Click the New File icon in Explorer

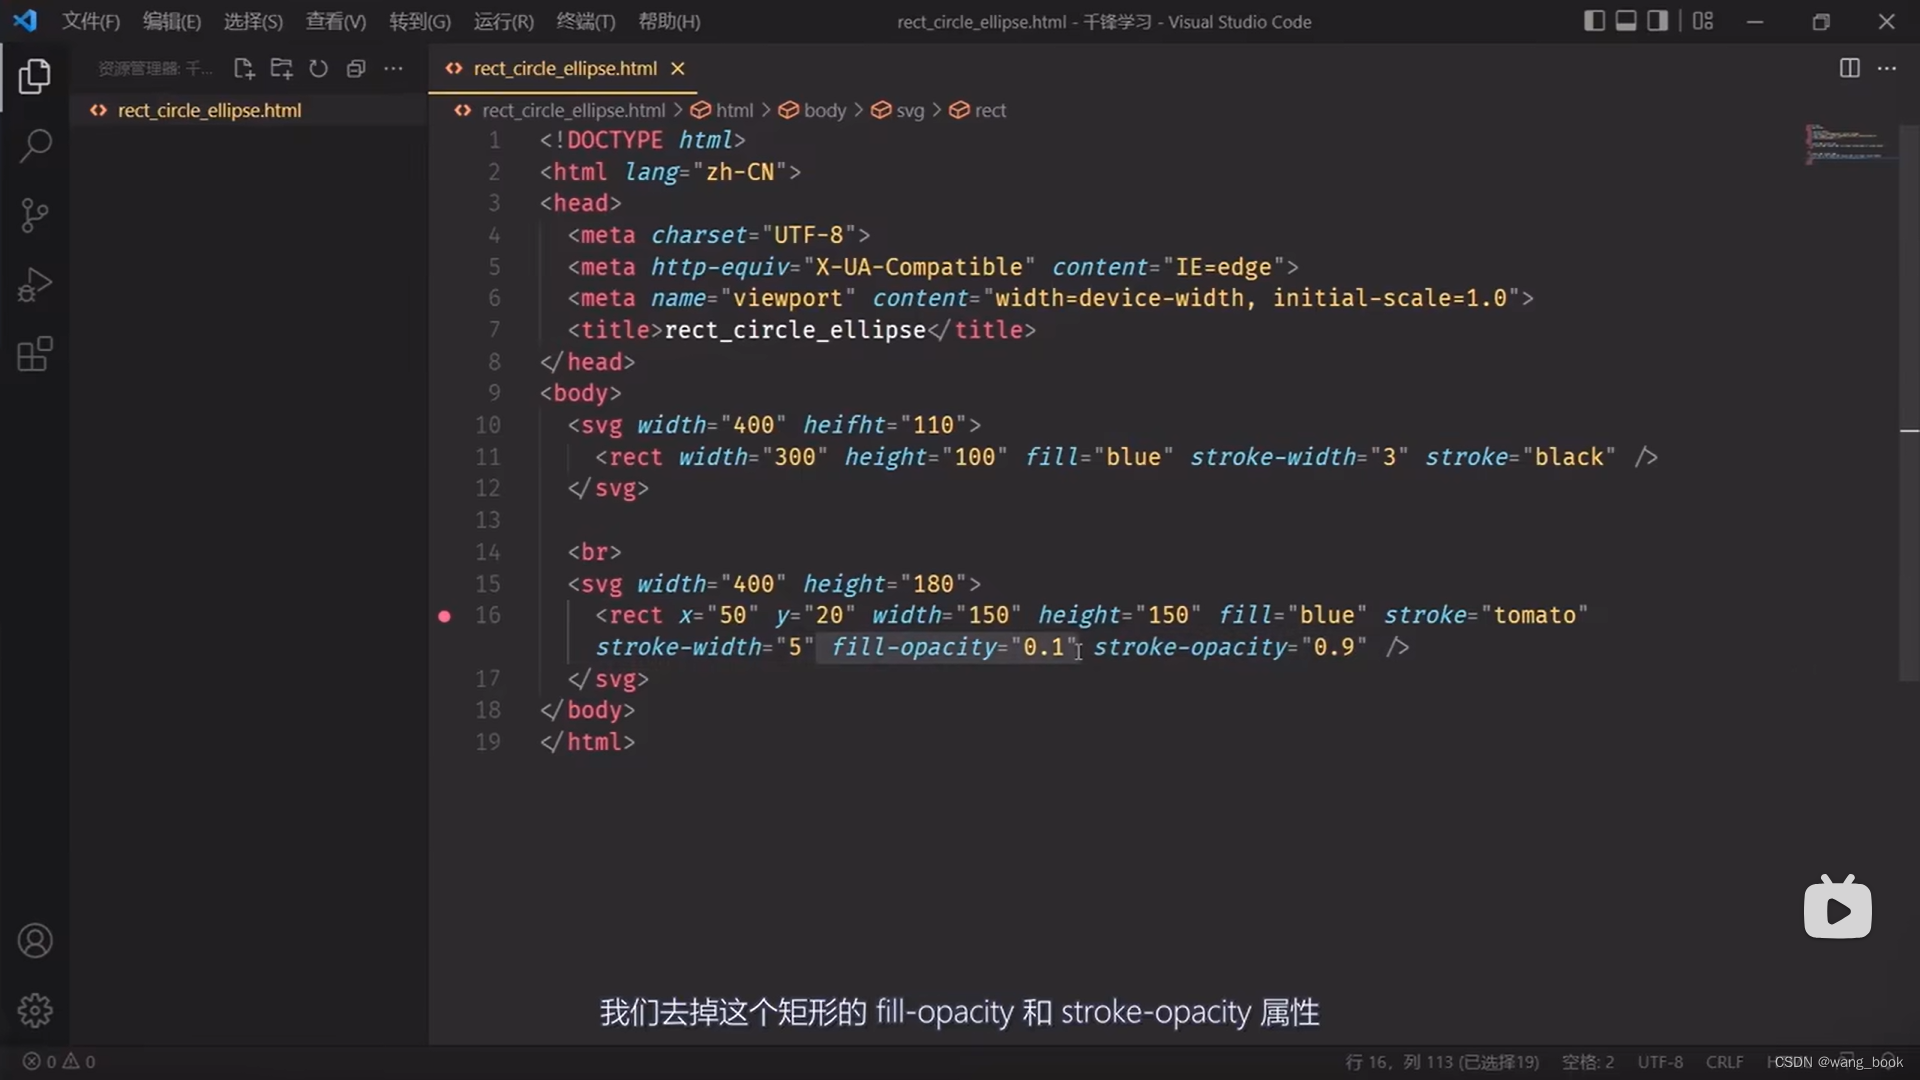tap(243, 68)
